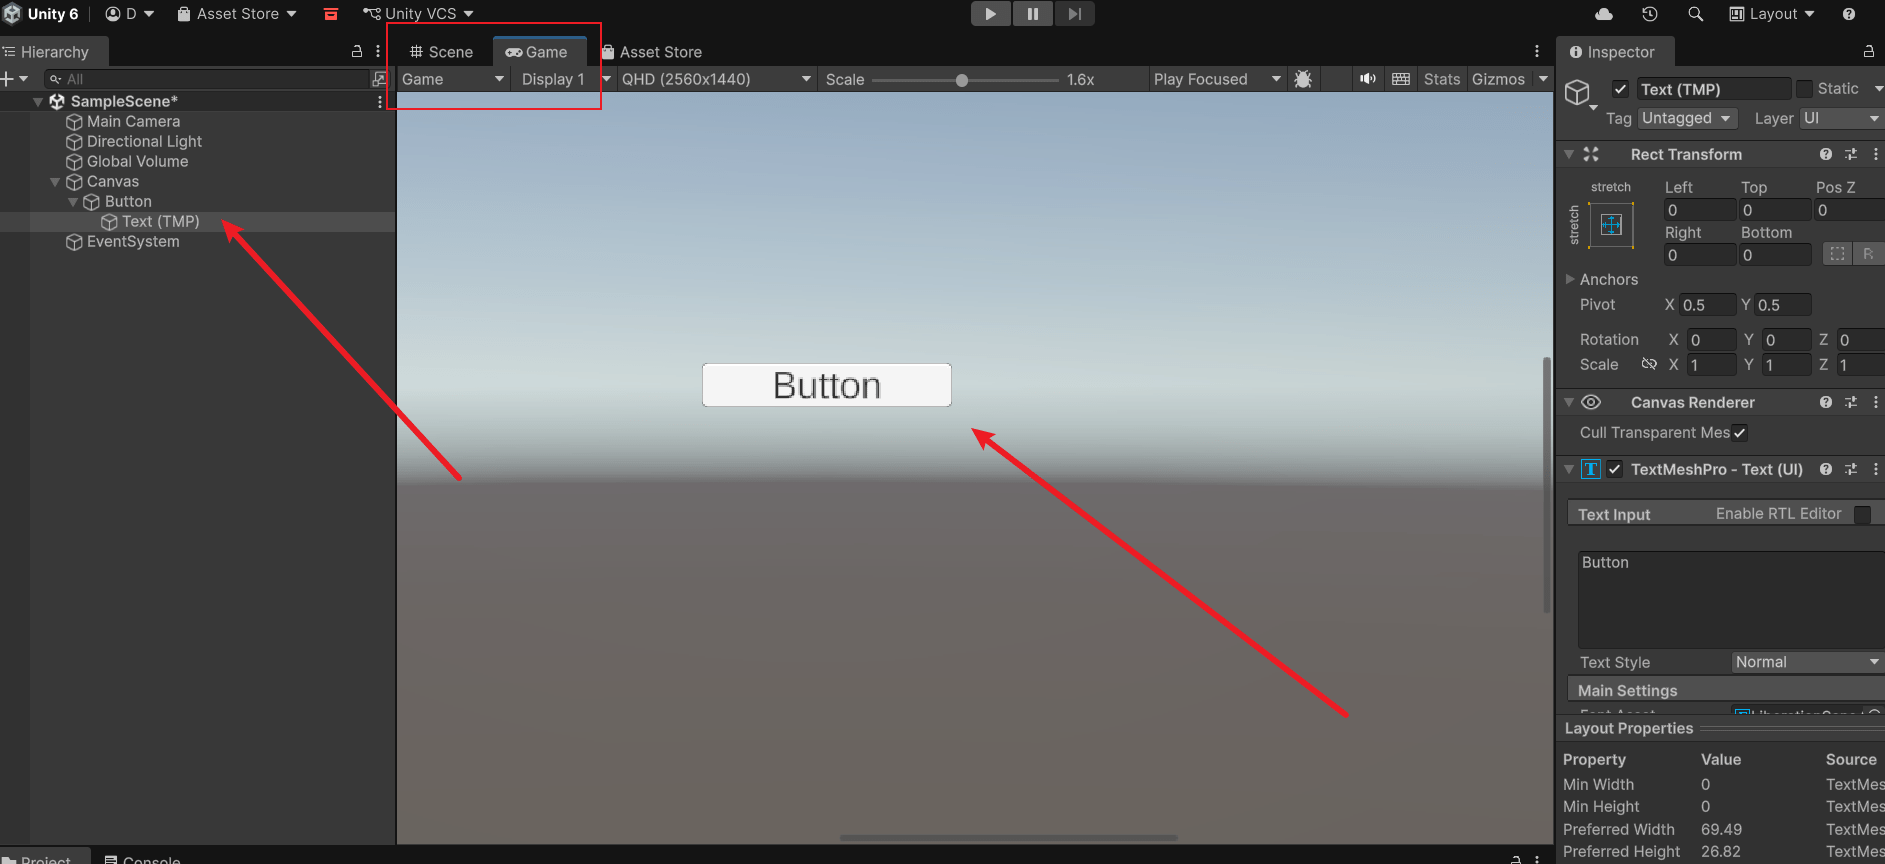This screenshot has height=864, width=1885.
Task: Open the QHD resolution dropdown
Action: tap(715, 79)
